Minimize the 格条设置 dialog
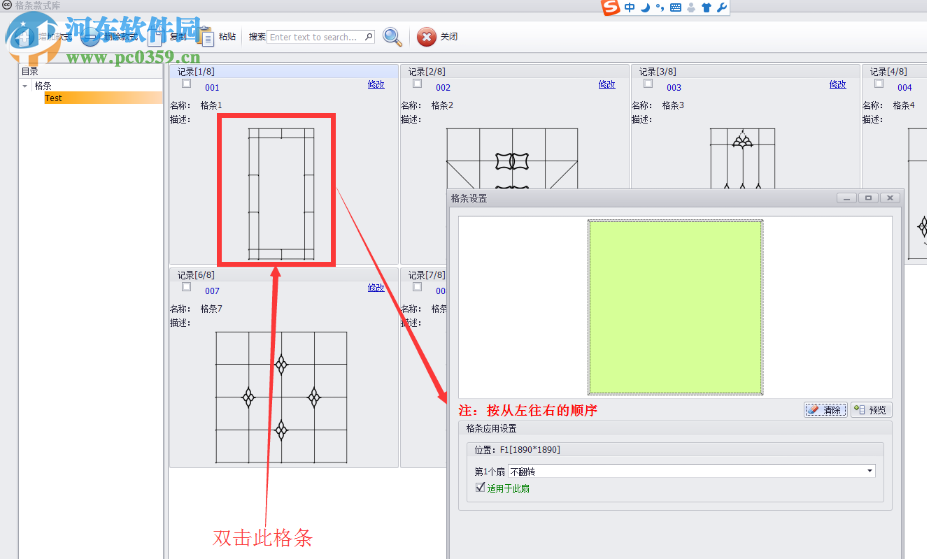927x559 pixels. 847,198
